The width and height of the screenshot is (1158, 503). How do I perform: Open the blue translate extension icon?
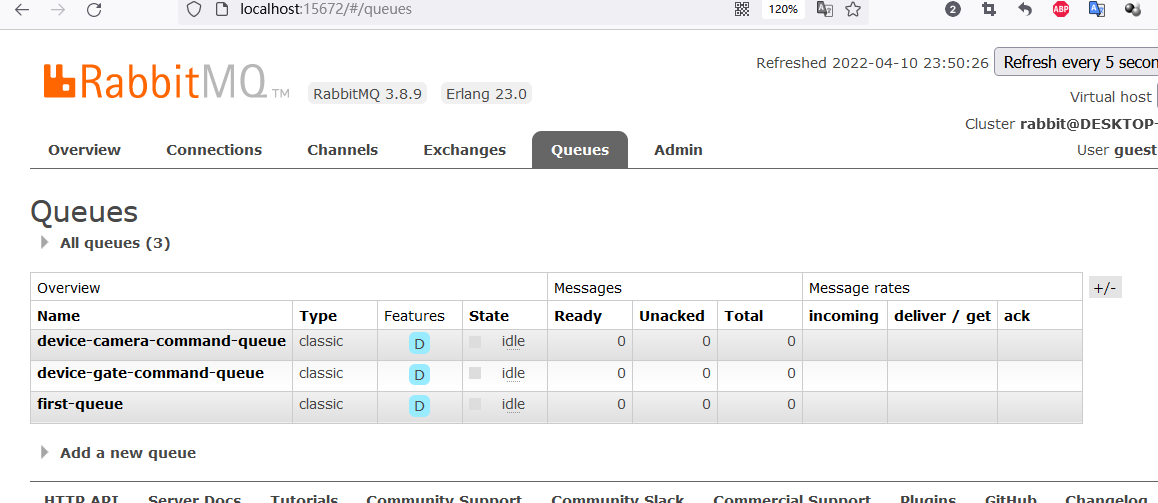coord(1097,10)
